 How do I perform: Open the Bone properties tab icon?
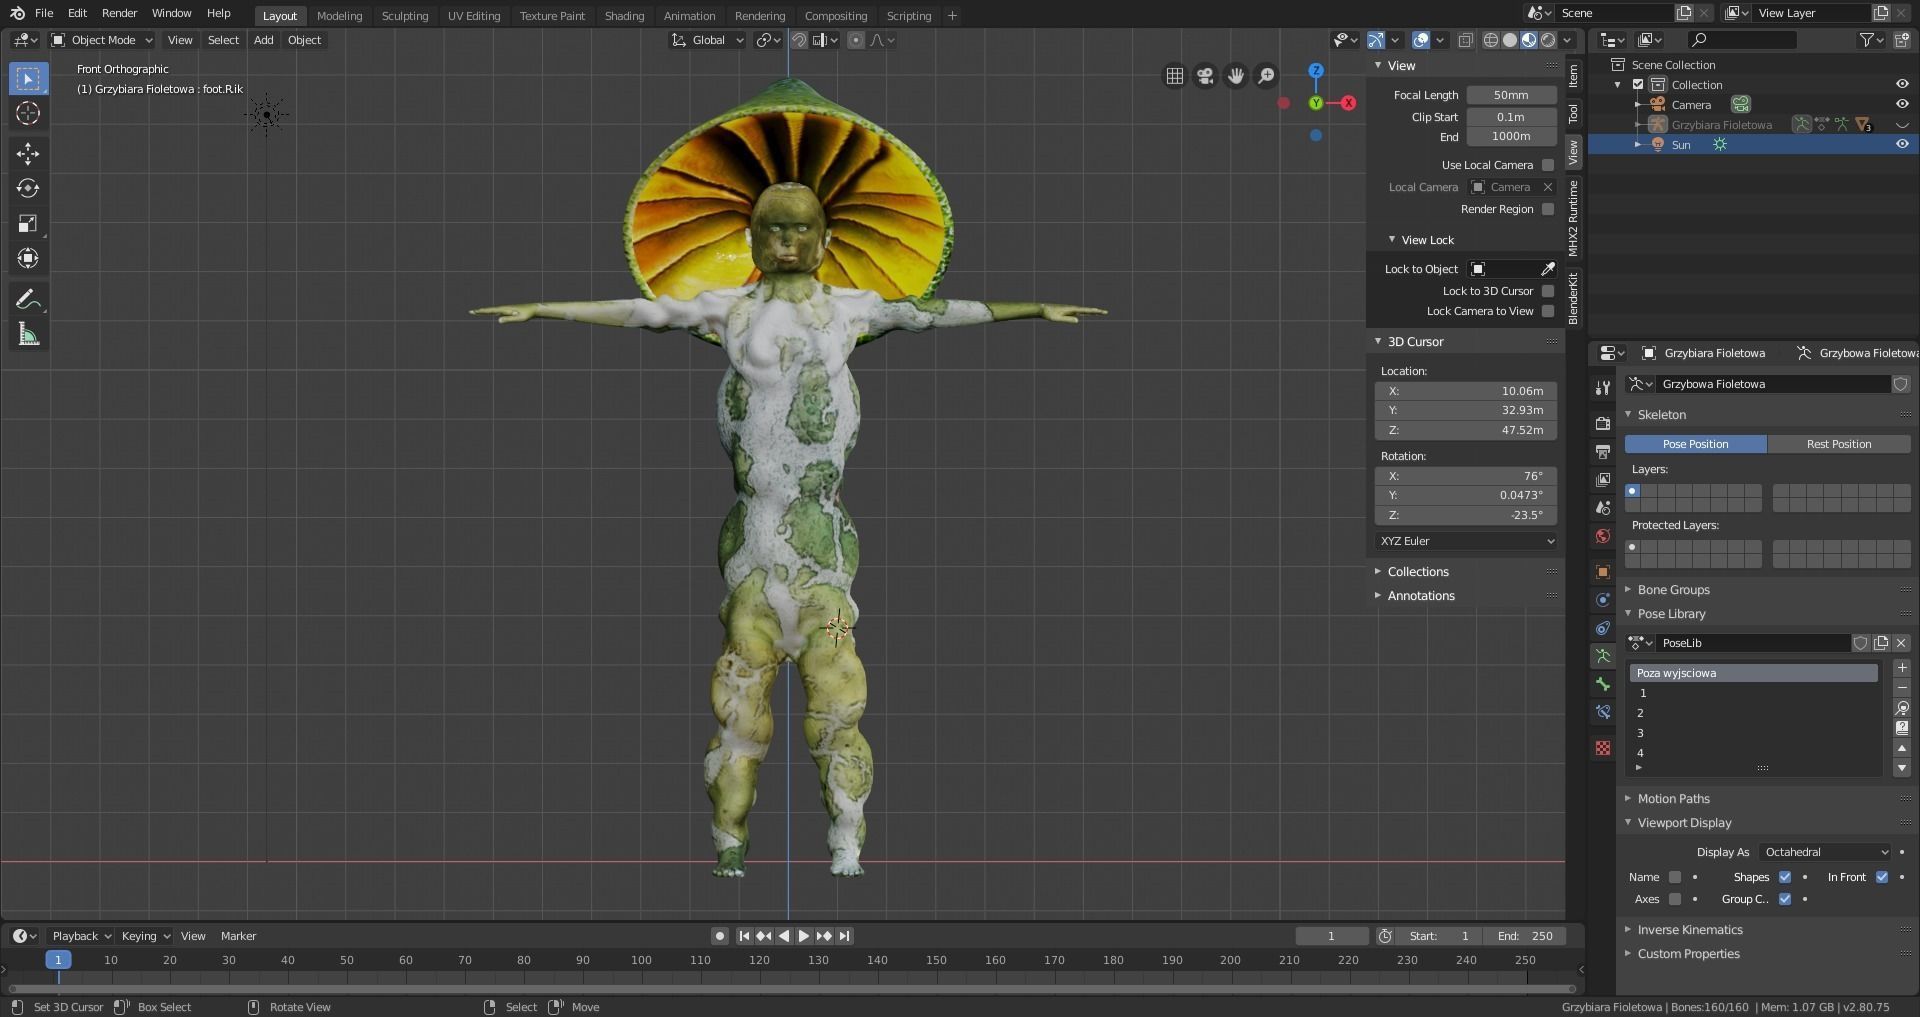1603,684
